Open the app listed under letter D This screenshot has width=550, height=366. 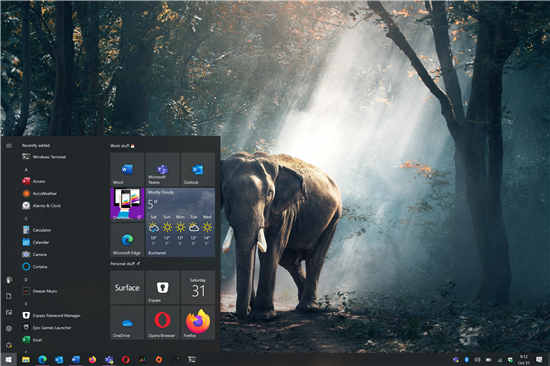40,291
